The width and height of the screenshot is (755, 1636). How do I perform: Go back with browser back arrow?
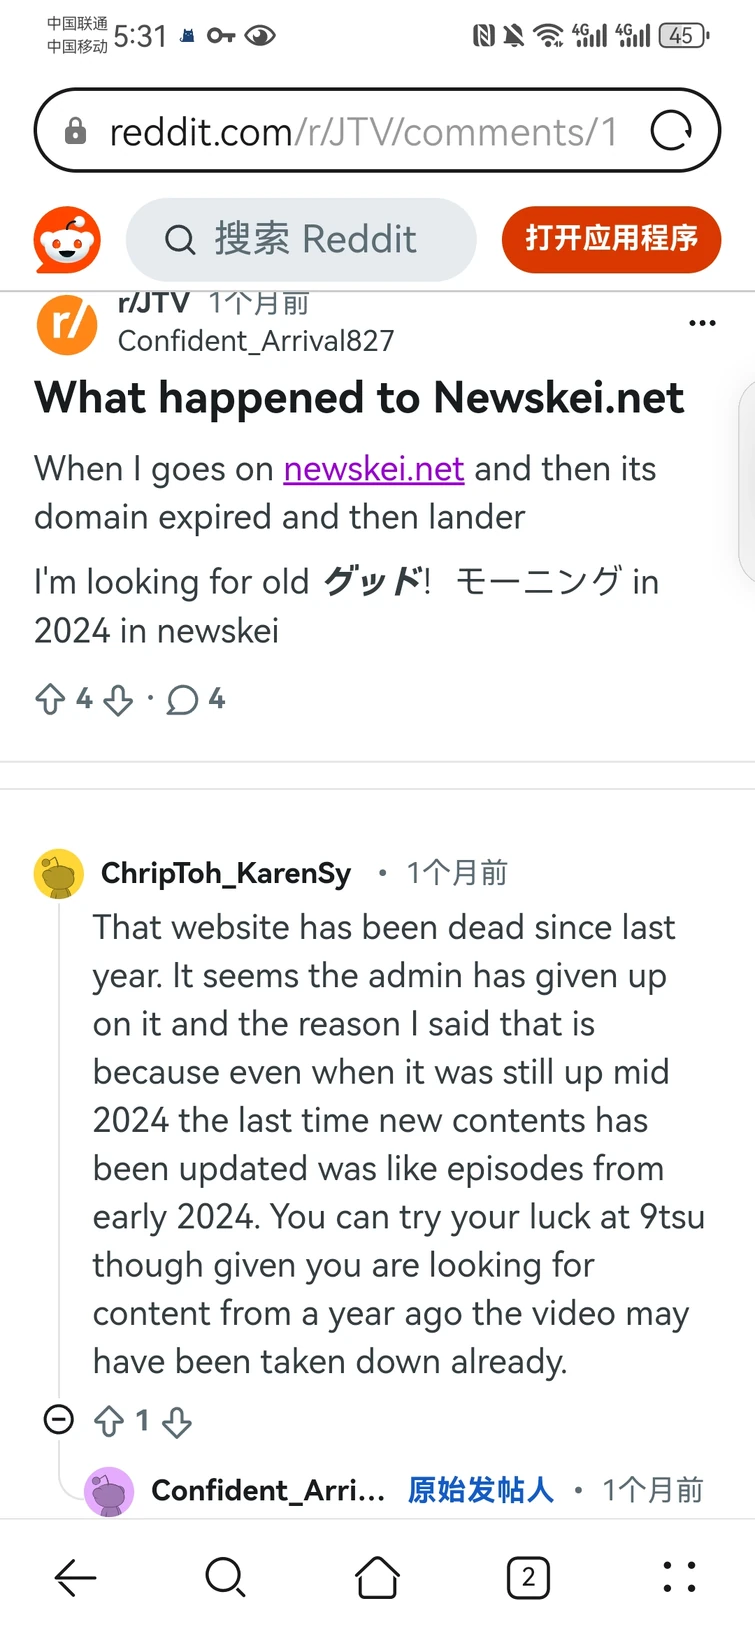tap(75, 1578)
